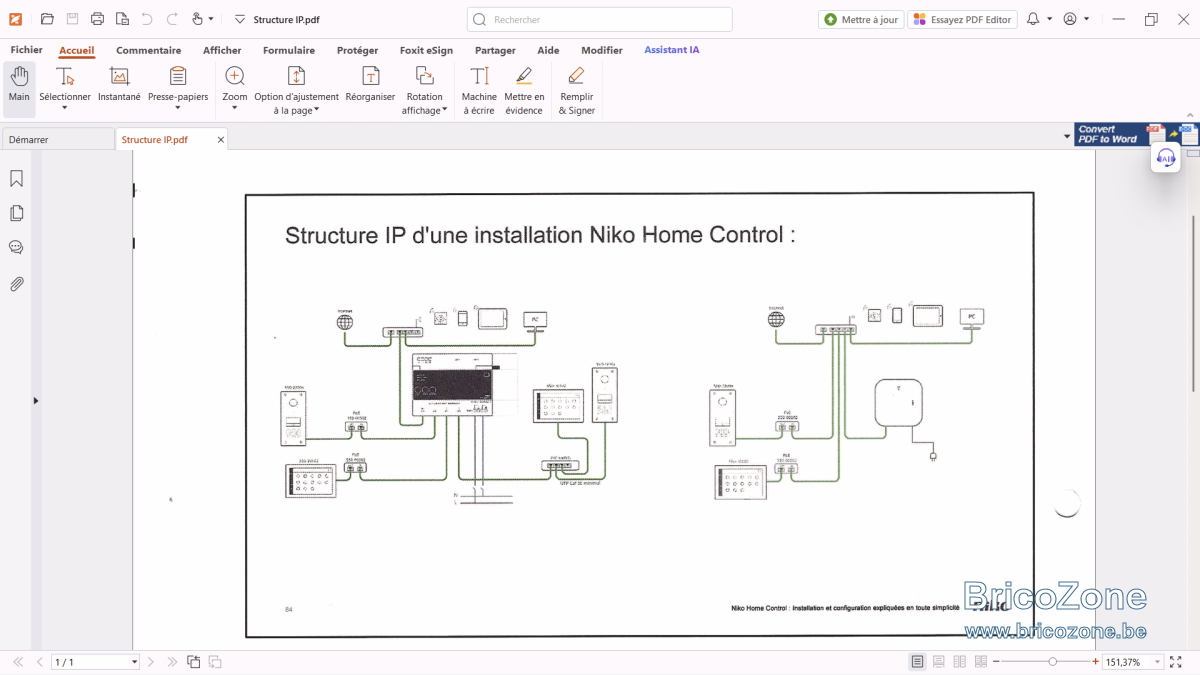Open the Aide ribbon tab
Screen dimensions: 1200x675
[x=548, y=50]
